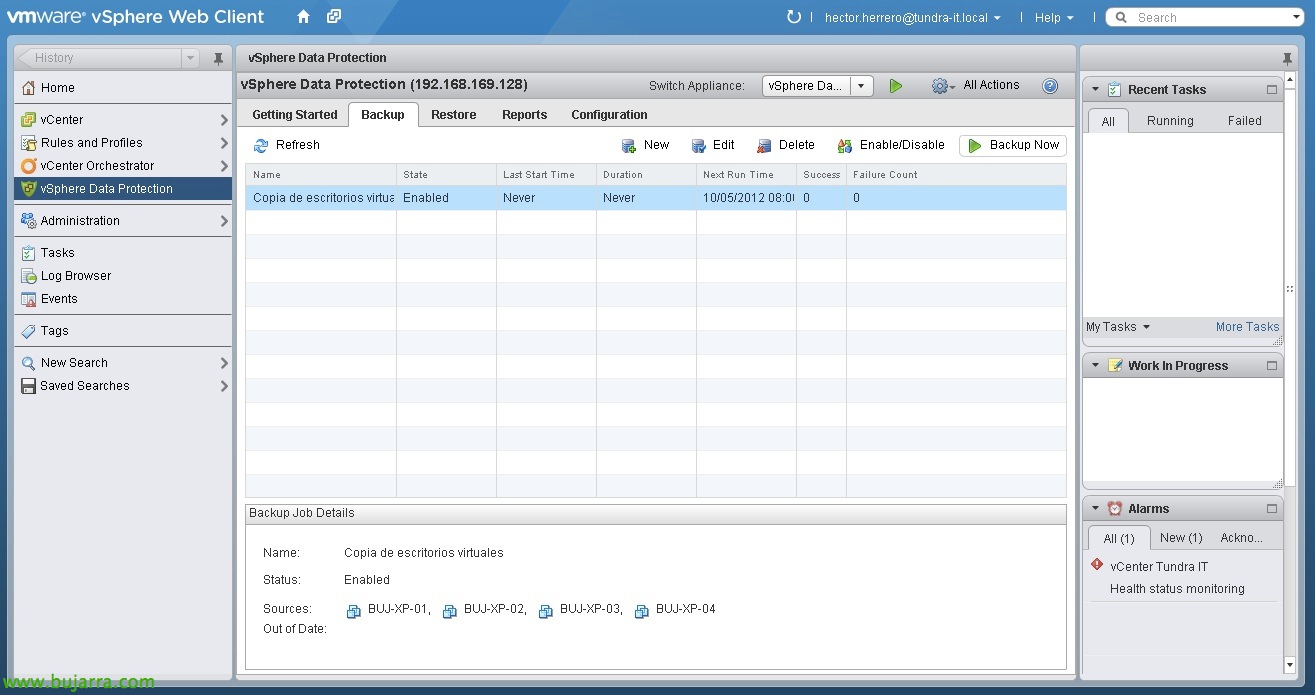Click the global refresh icon in header
The width and height of the screenshot is (1315, 695).
(x=794, y=17)
